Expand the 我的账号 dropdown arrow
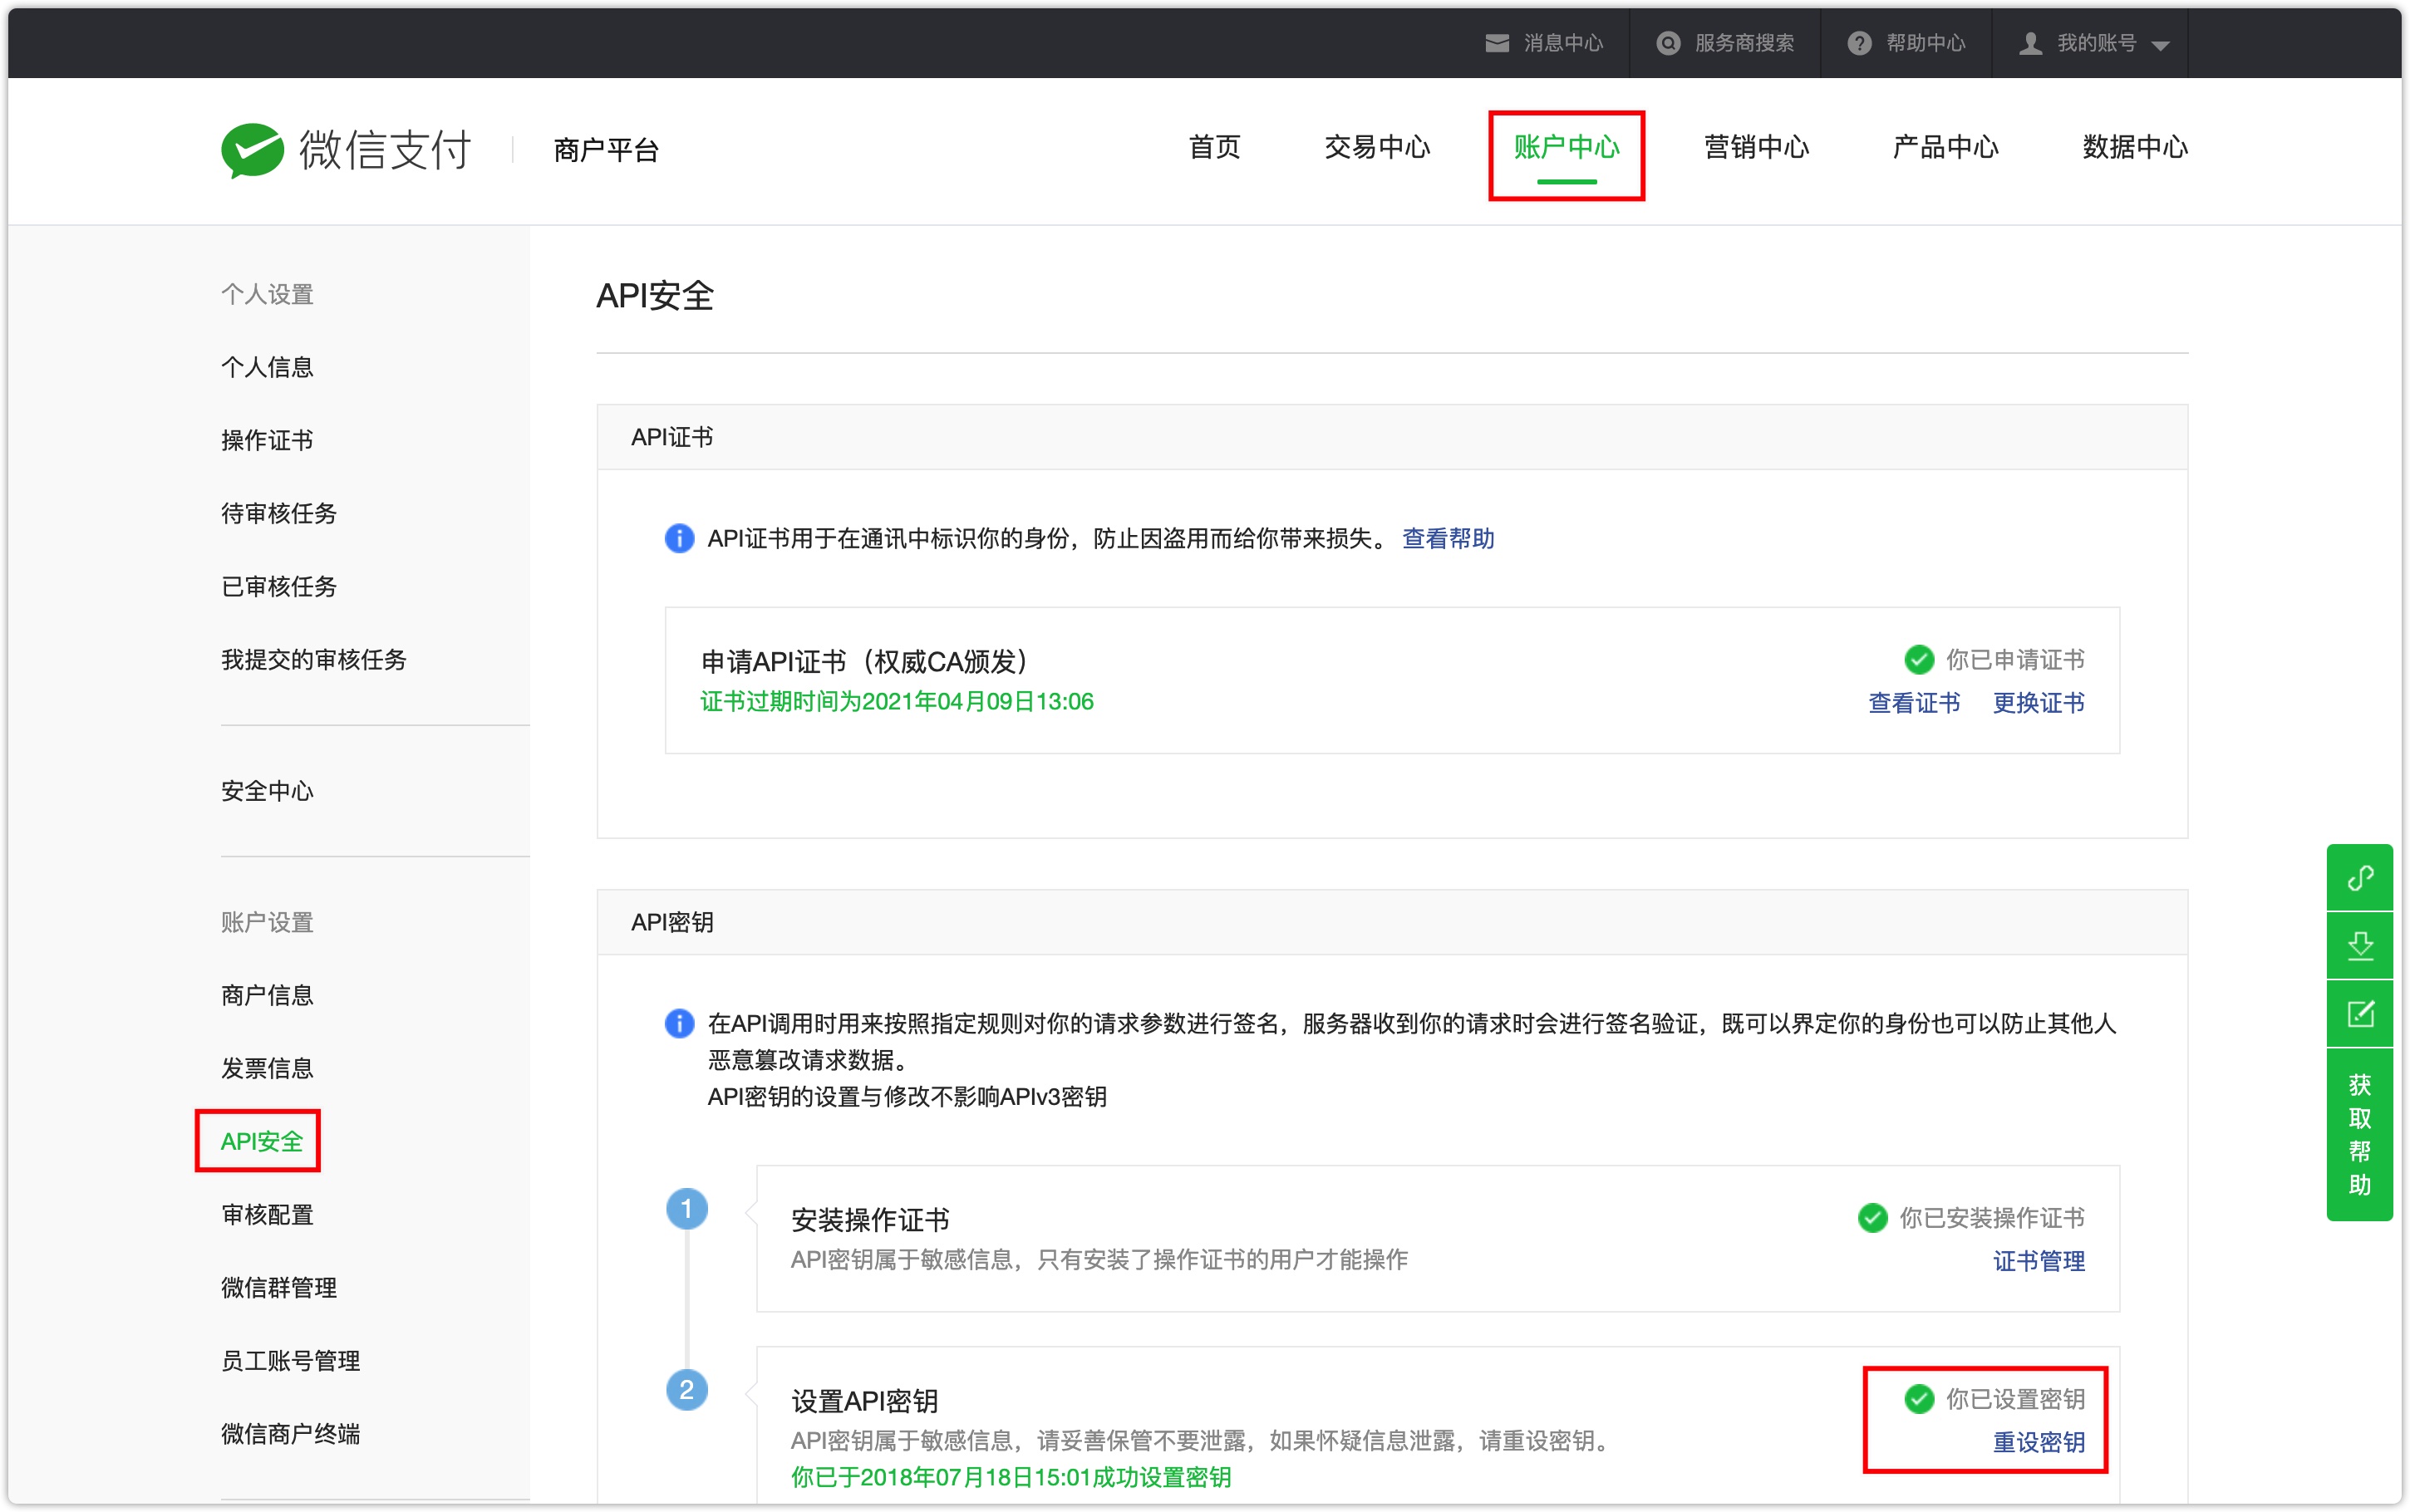Screen dimensions: 2410x1512 [x=2160, y=46]
